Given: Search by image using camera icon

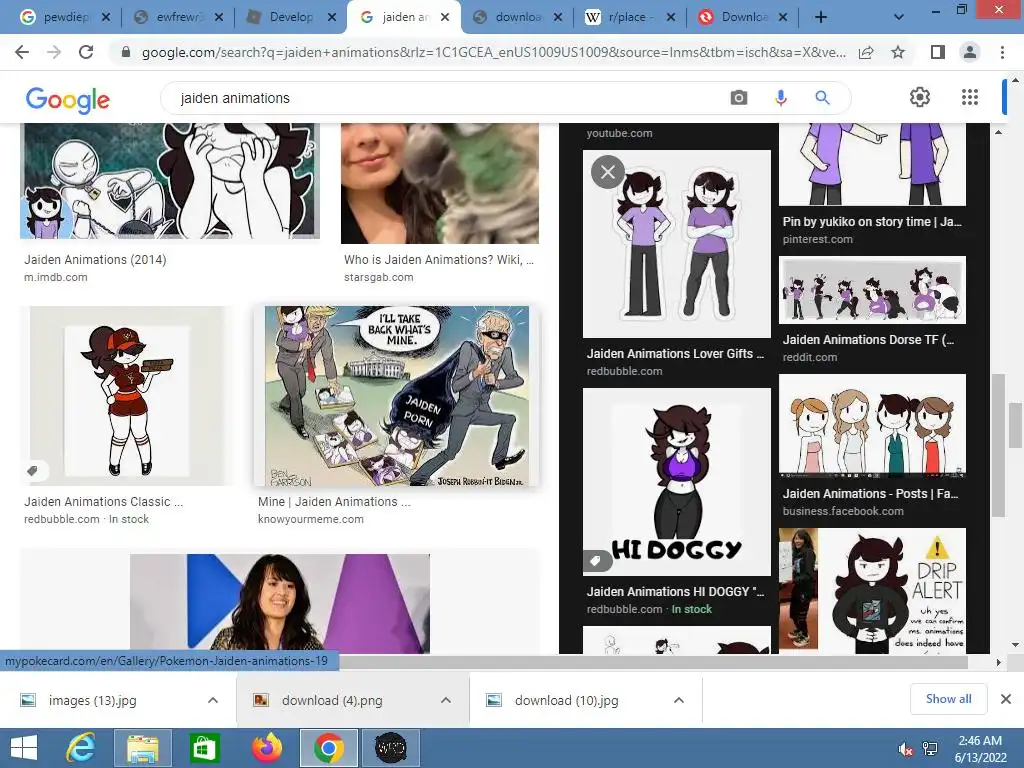Looking at the screenshot, I should (739, 98).
